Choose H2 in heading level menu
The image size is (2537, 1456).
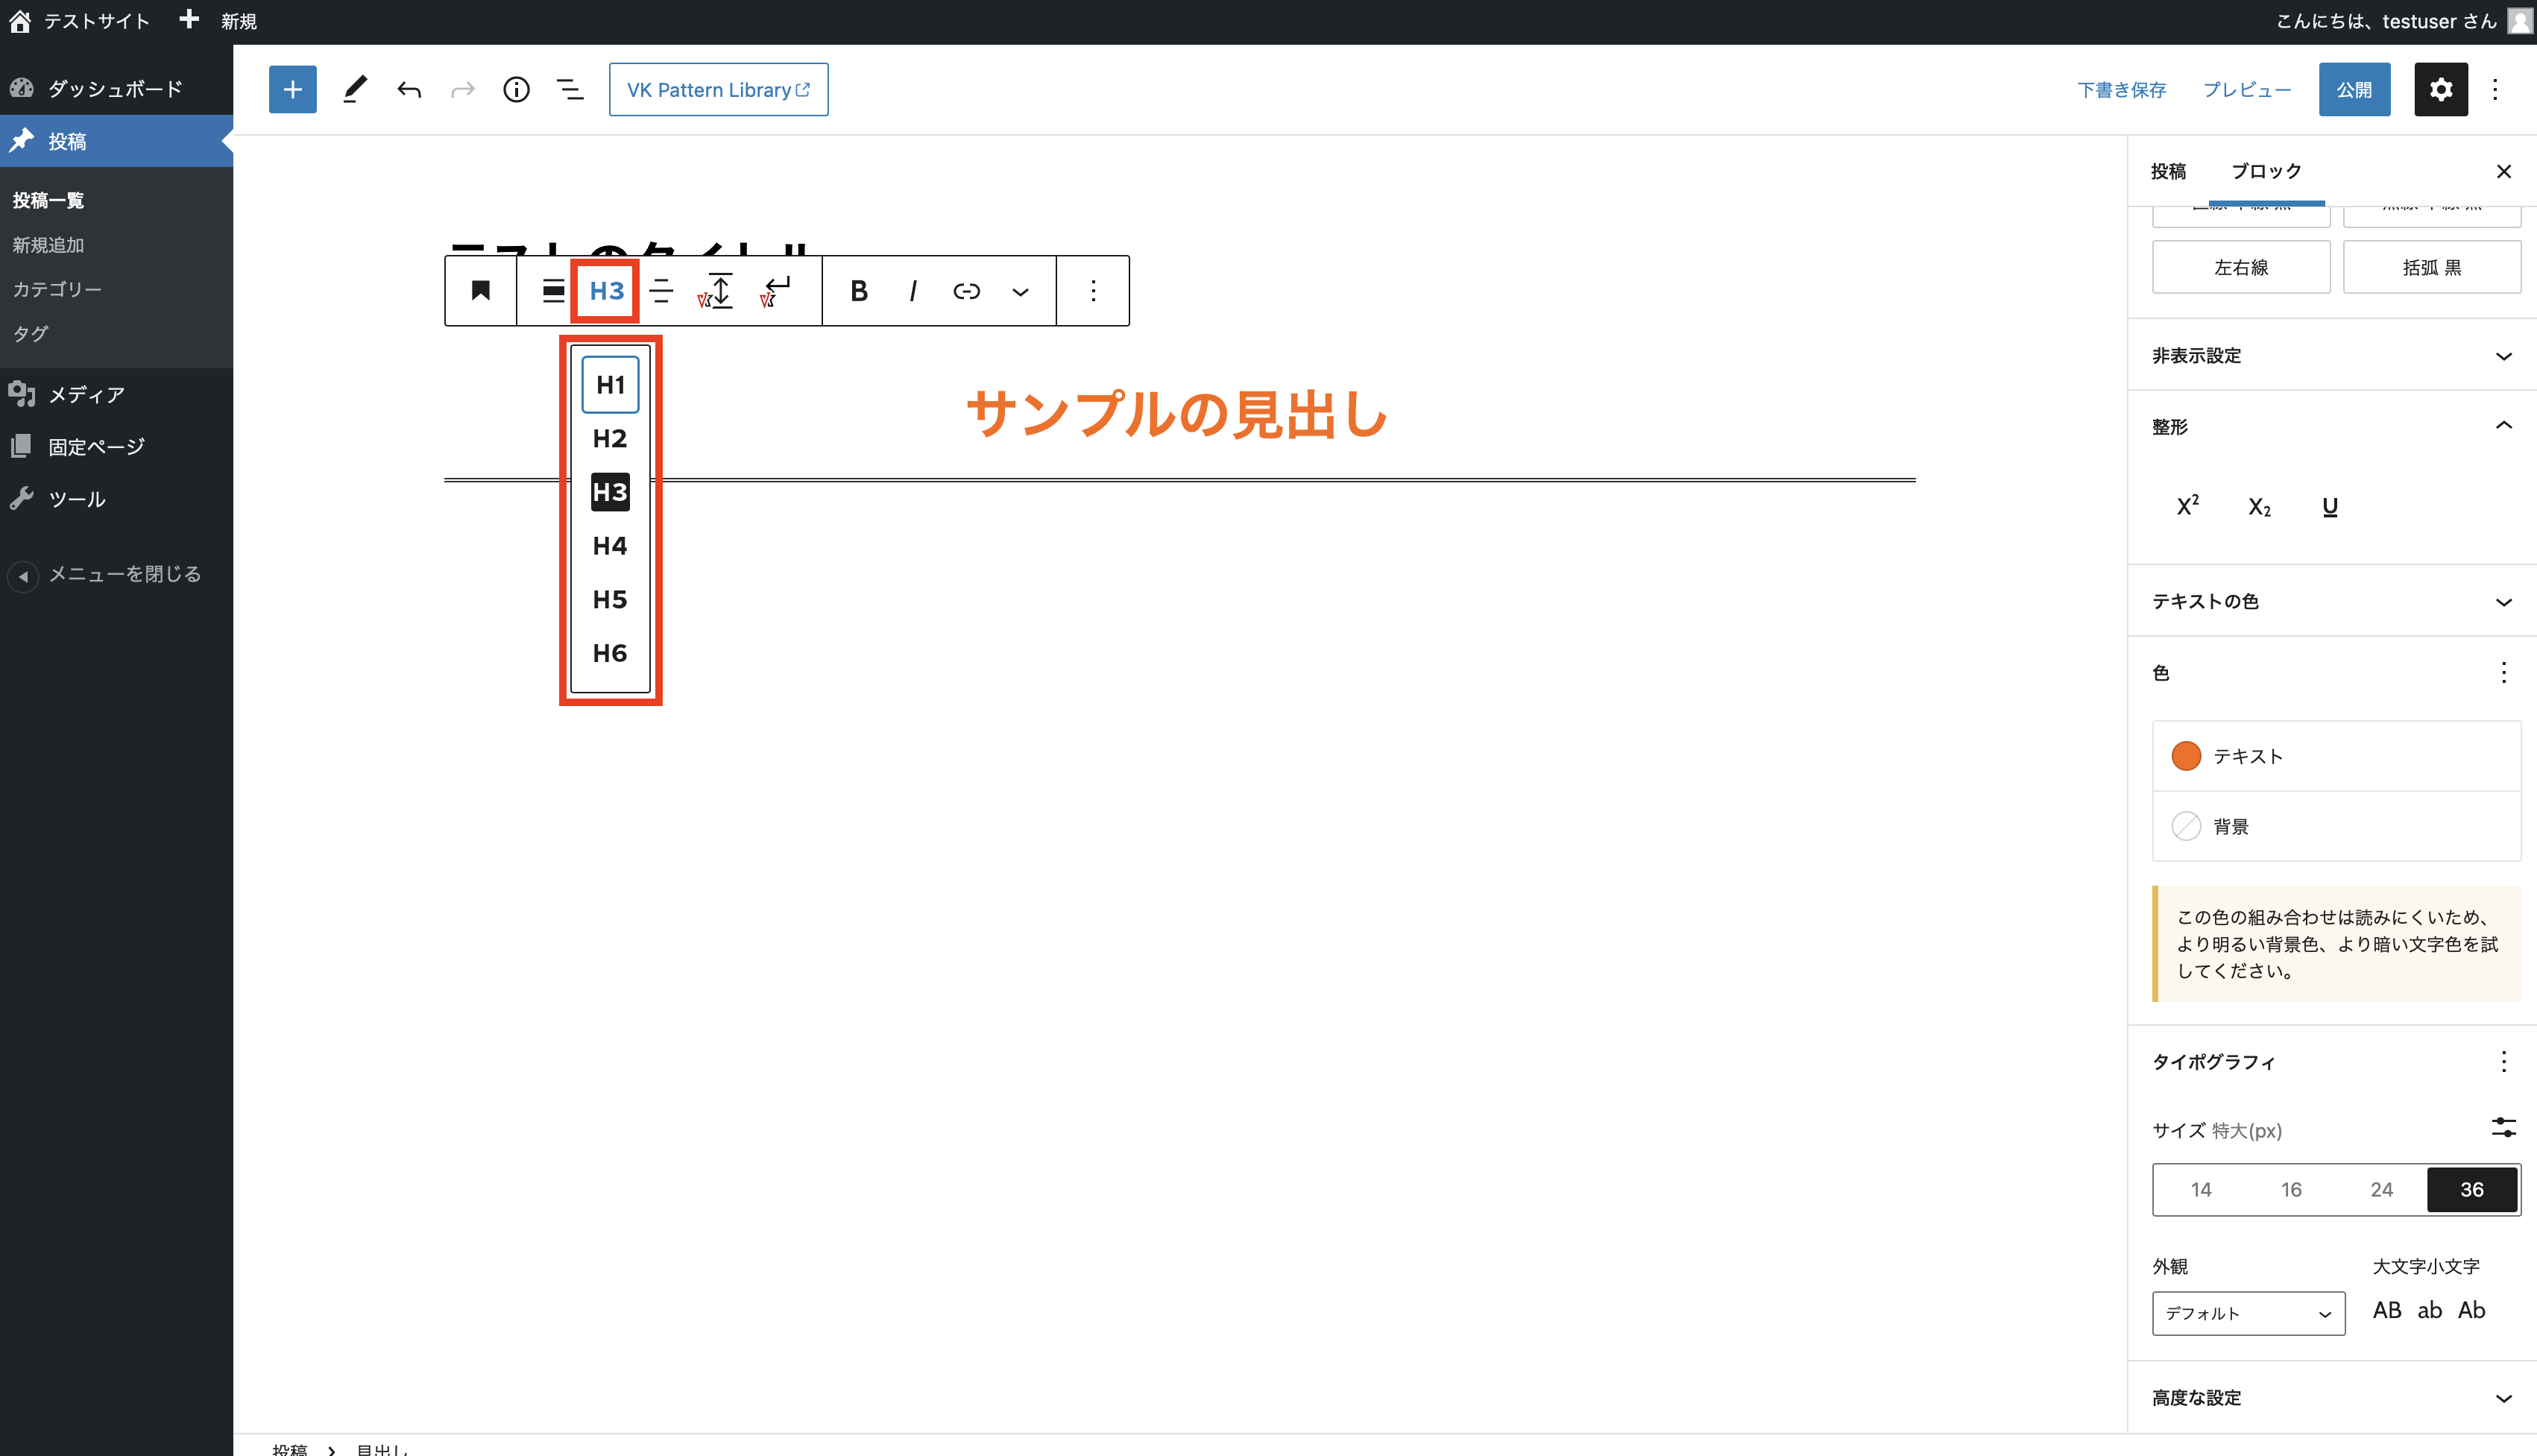click(x=610, y=439)
